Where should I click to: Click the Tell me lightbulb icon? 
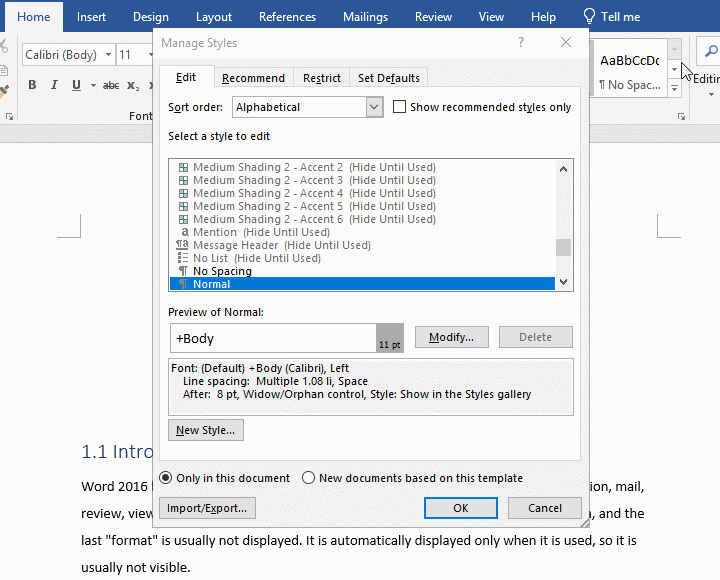[591, 16]
